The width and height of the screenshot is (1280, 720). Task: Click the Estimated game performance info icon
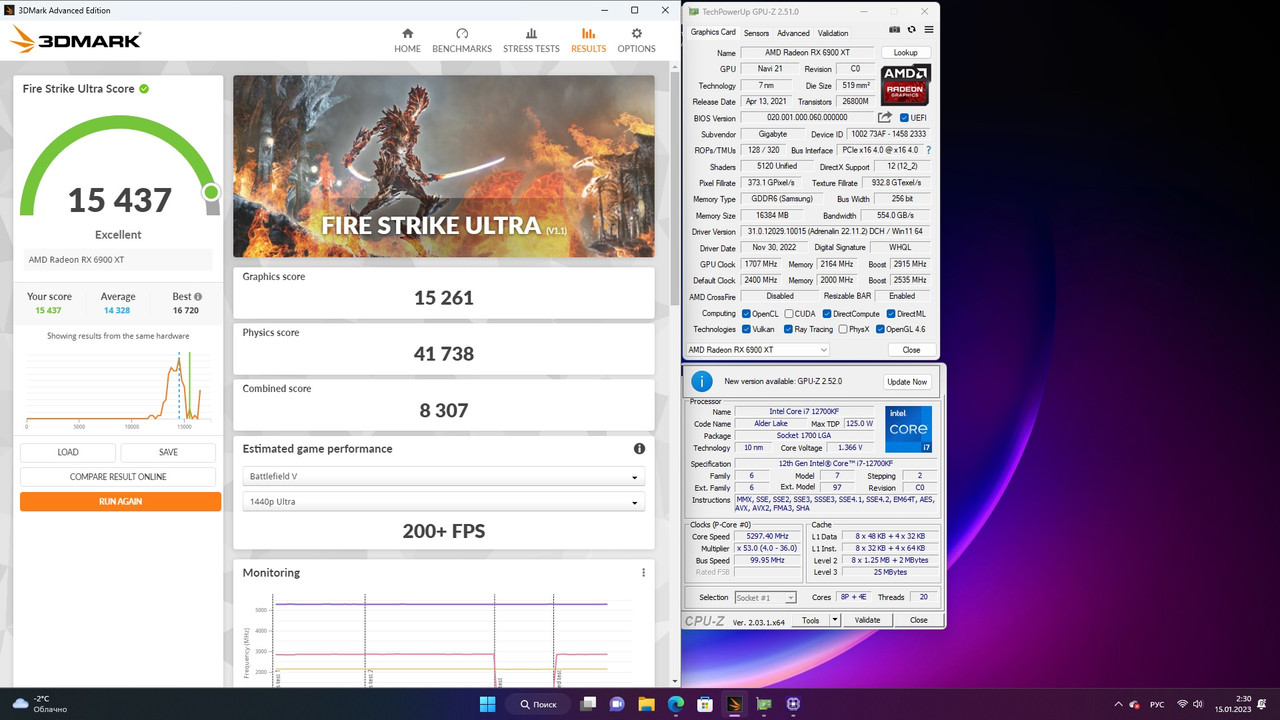(x=639, y=449)
